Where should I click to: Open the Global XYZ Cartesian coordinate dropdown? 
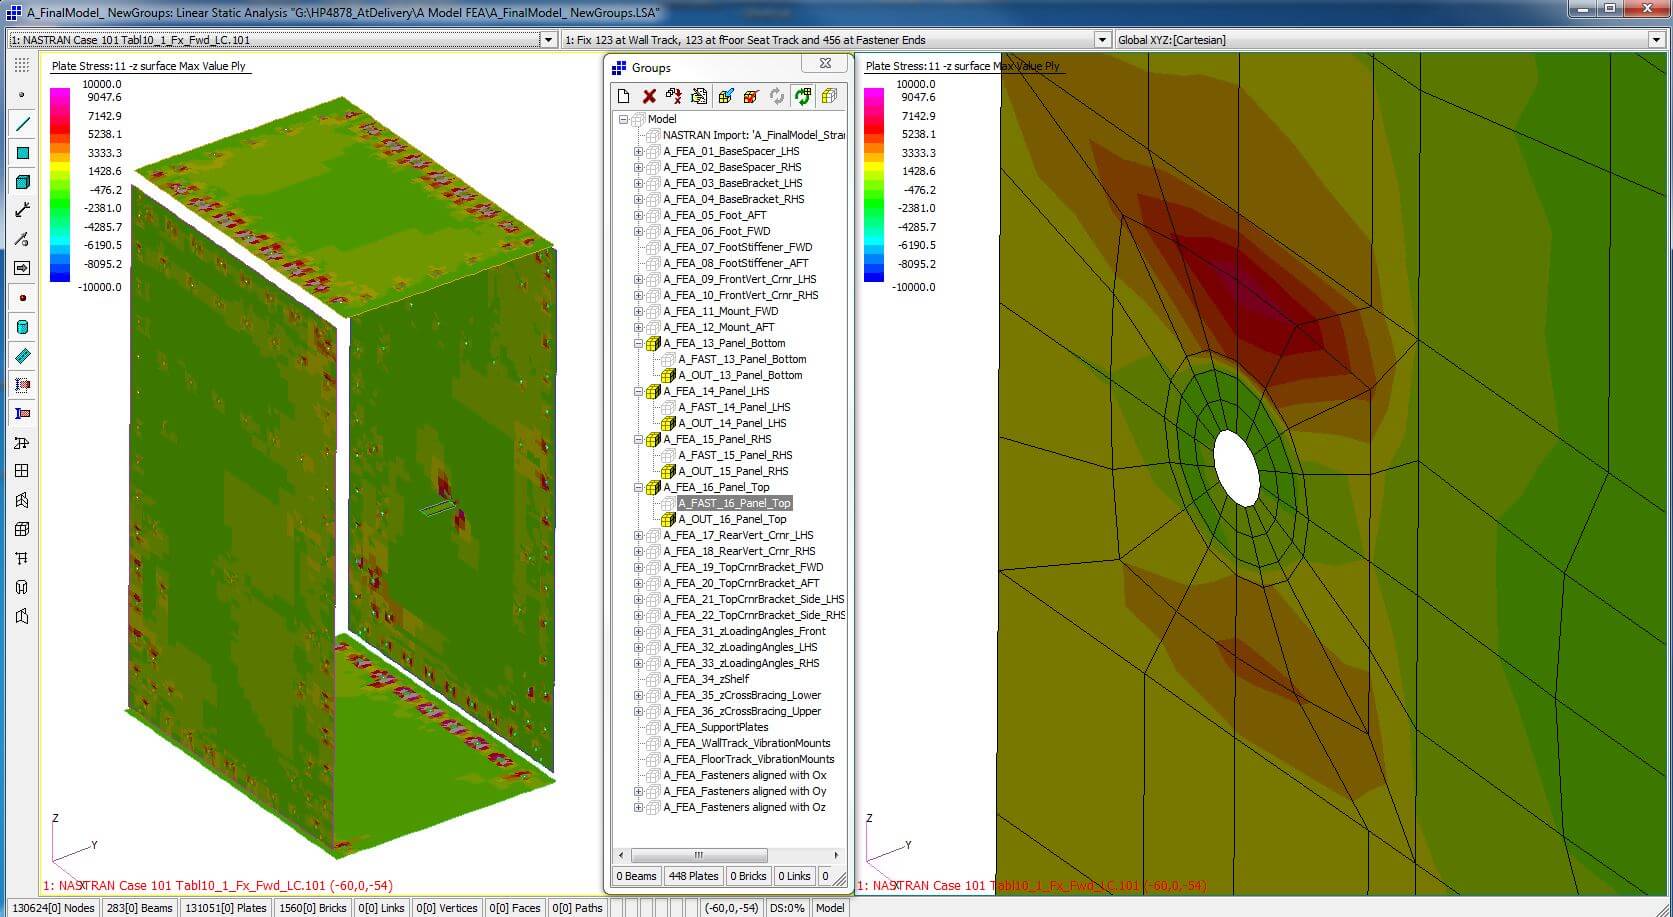click(1657, 40)
